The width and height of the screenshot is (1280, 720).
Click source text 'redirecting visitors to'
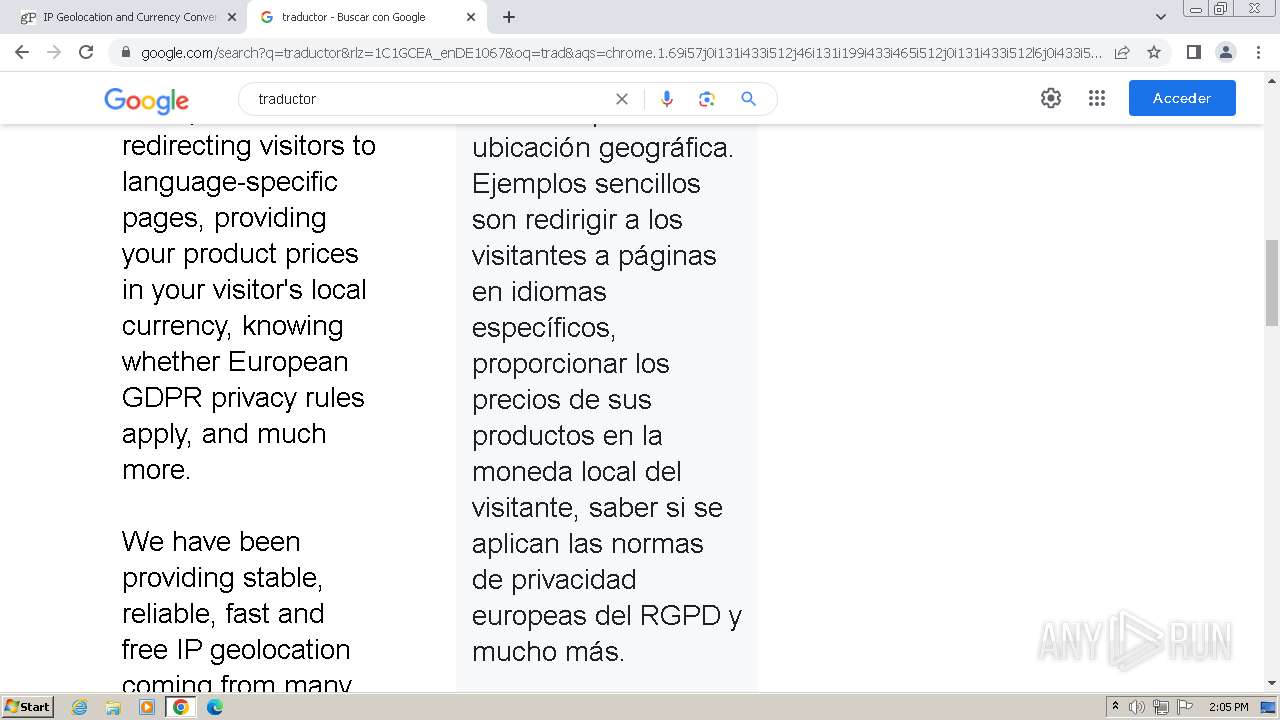(249, 146)
